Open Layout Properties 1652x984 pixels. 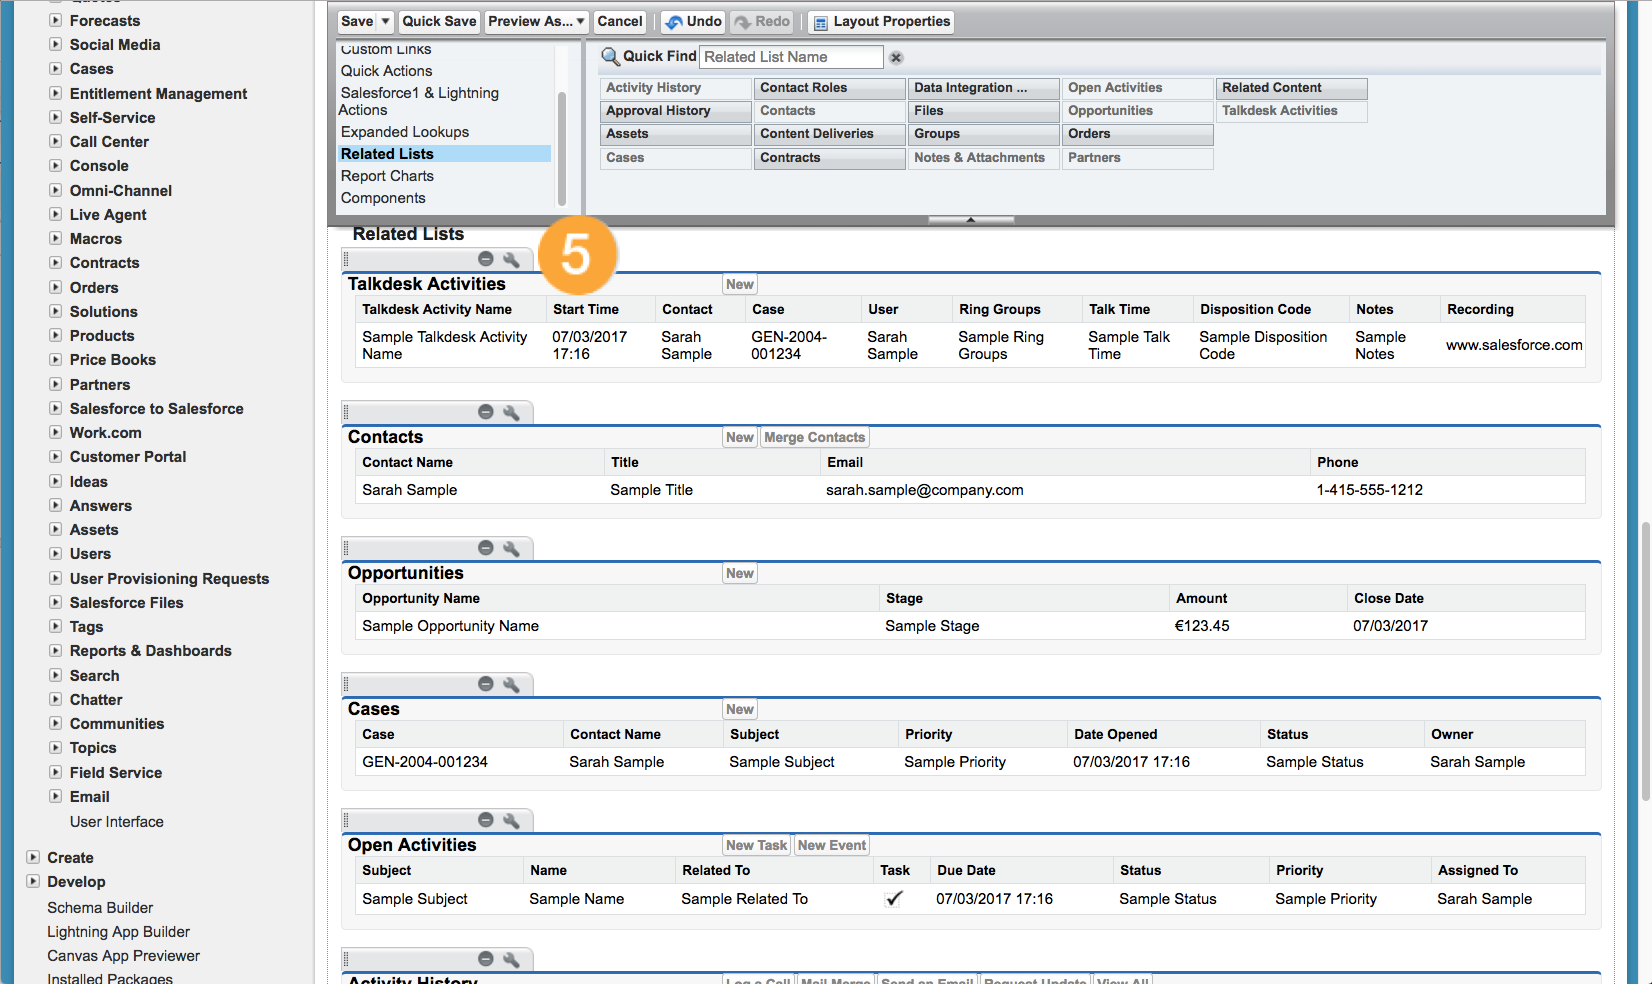[881, 21]
